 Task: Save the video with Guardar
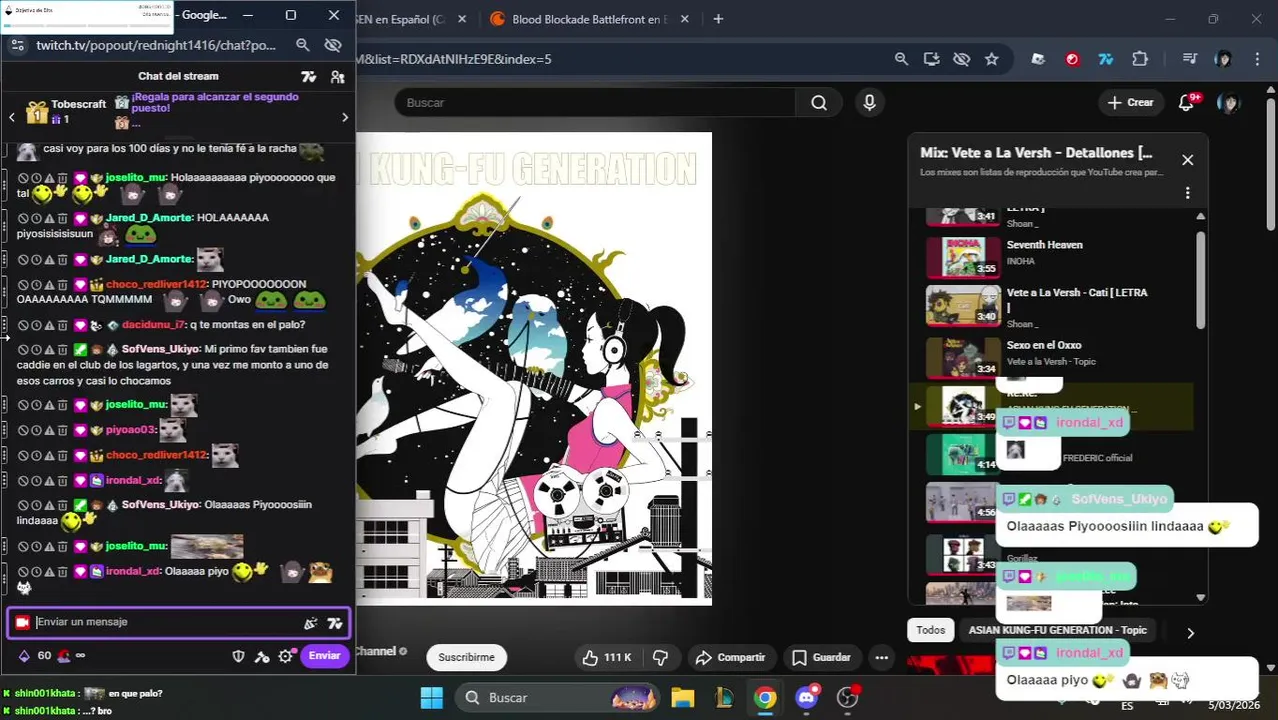(x=821, y=657)
